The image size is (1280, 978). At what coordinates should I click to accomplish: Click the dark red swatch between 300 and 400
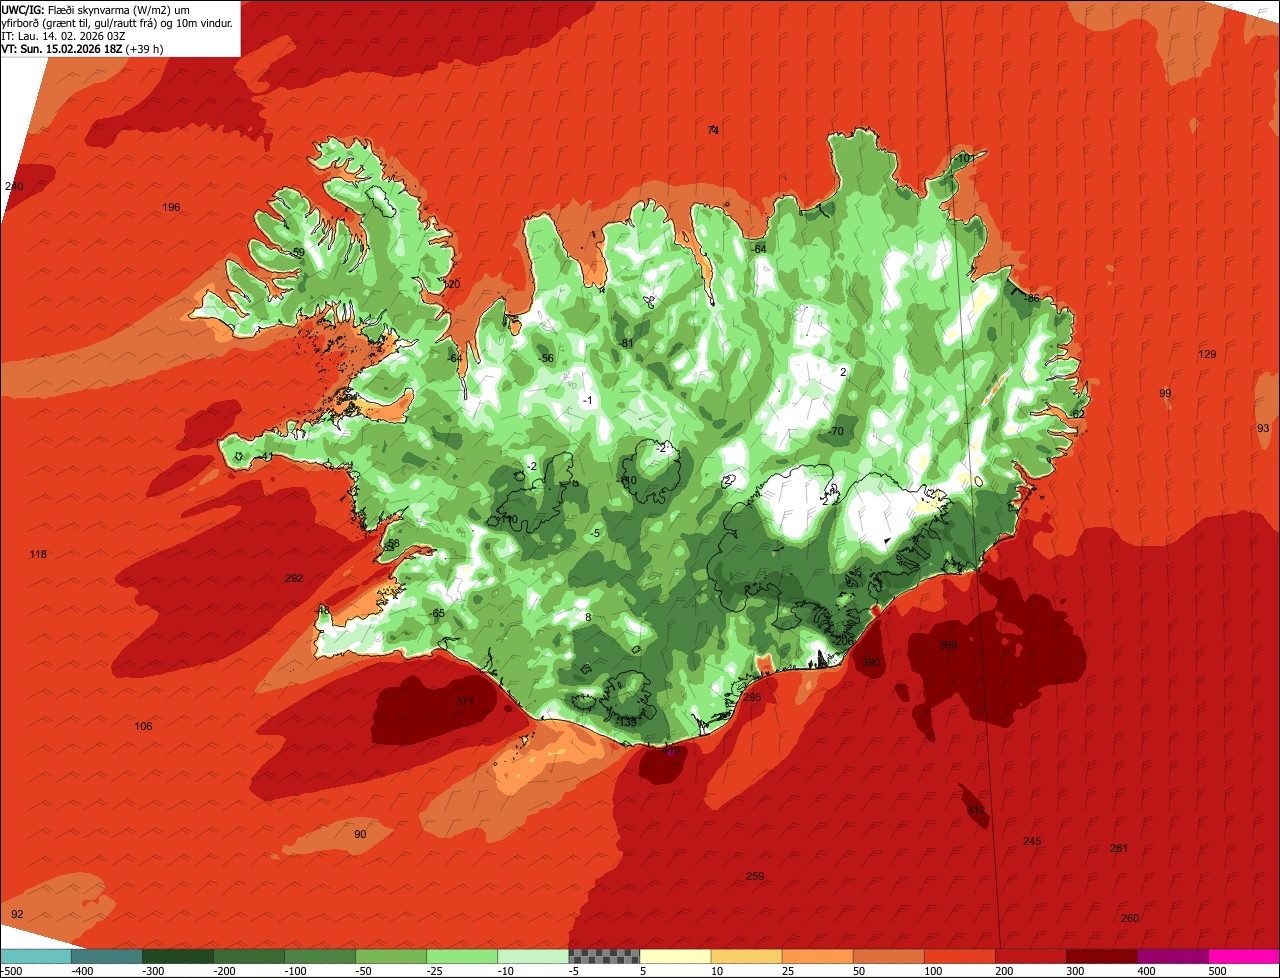(1101, 956)
